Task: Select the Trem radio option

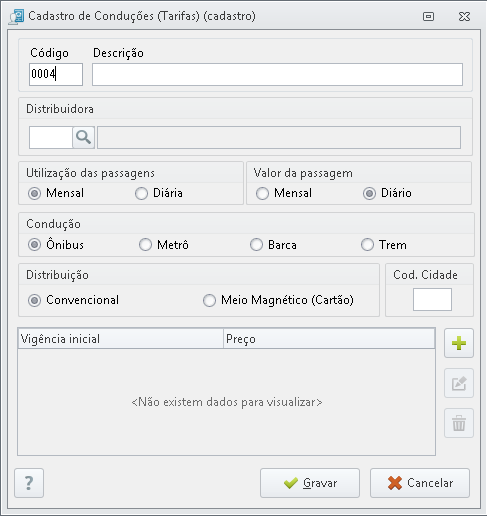Action: (384, 245)
